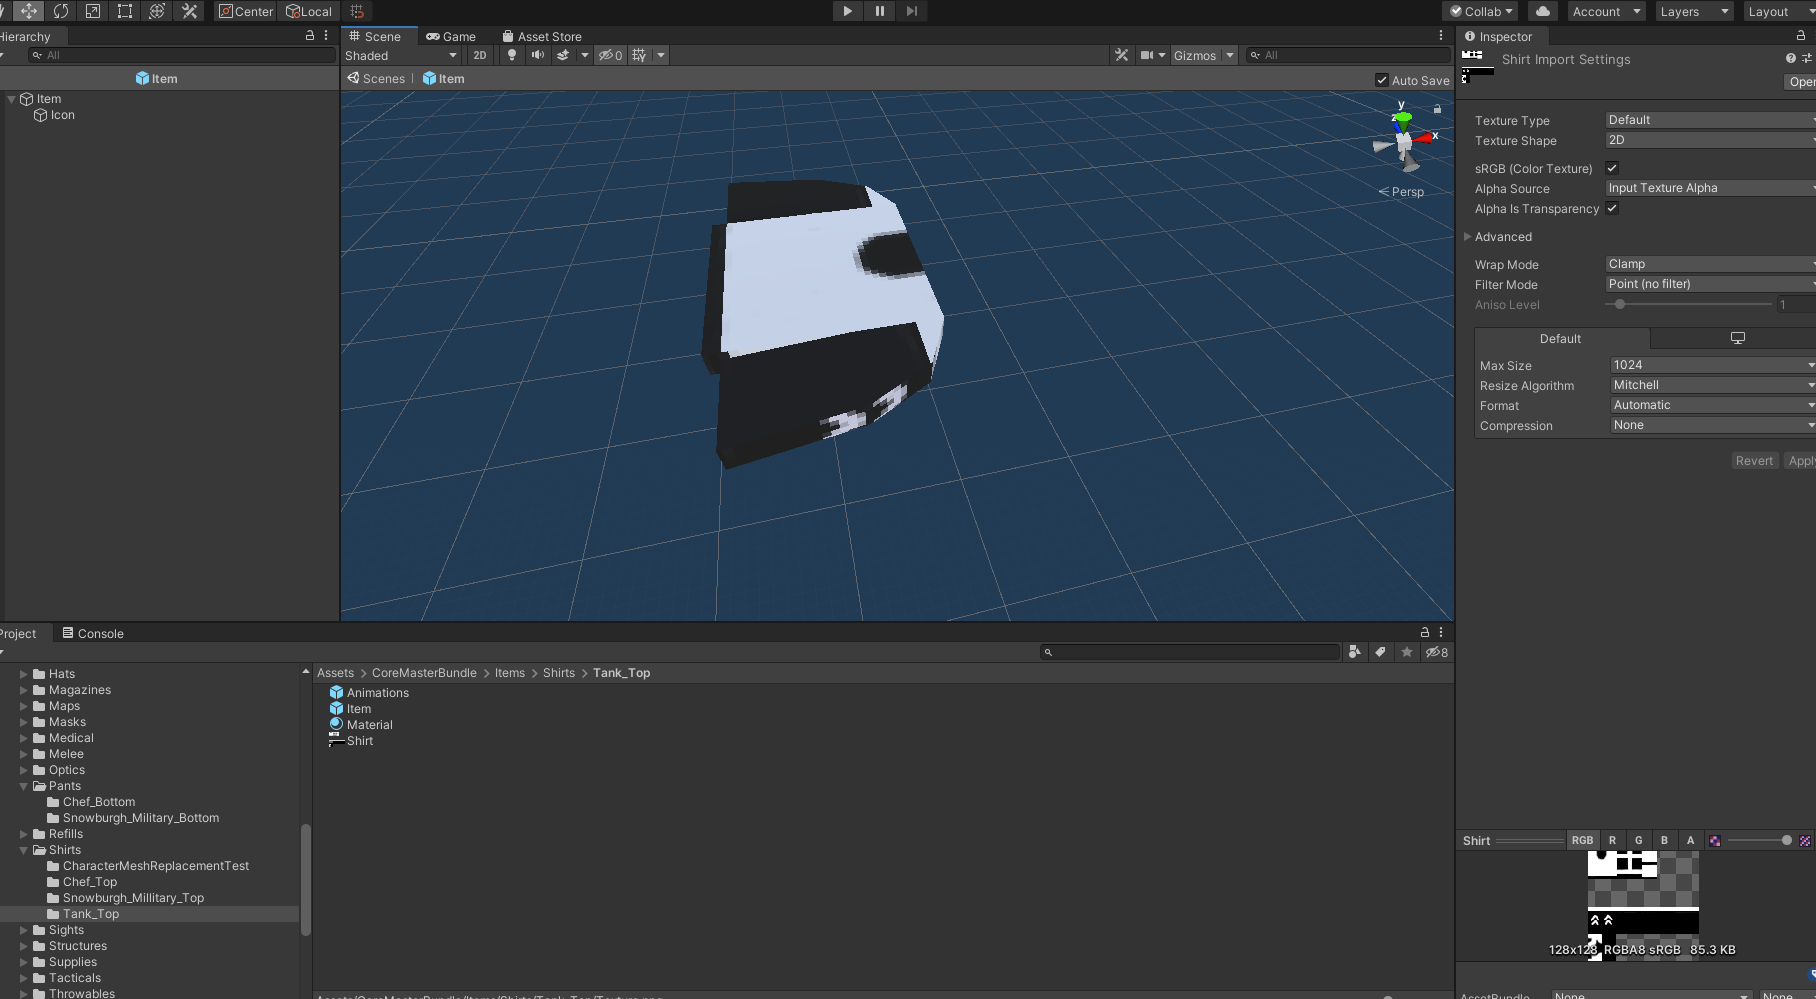This screenshot has height=999, width=1816.
Task: Click the Step frame button
Action: [x=911, y=11]
